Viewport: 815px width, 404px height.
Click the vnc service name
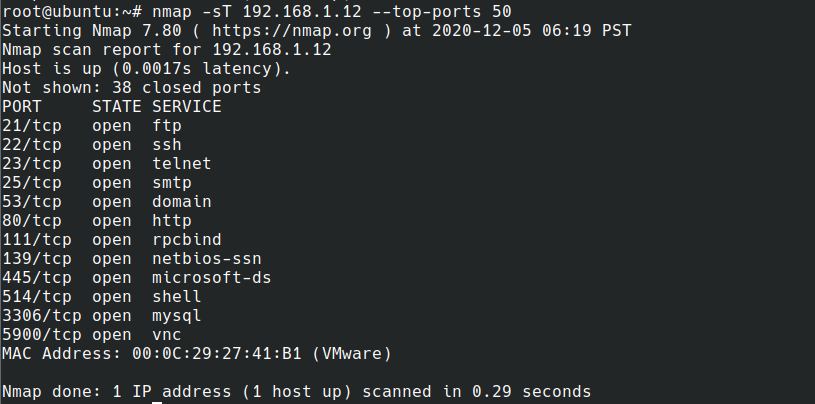(x=166, y=335)
